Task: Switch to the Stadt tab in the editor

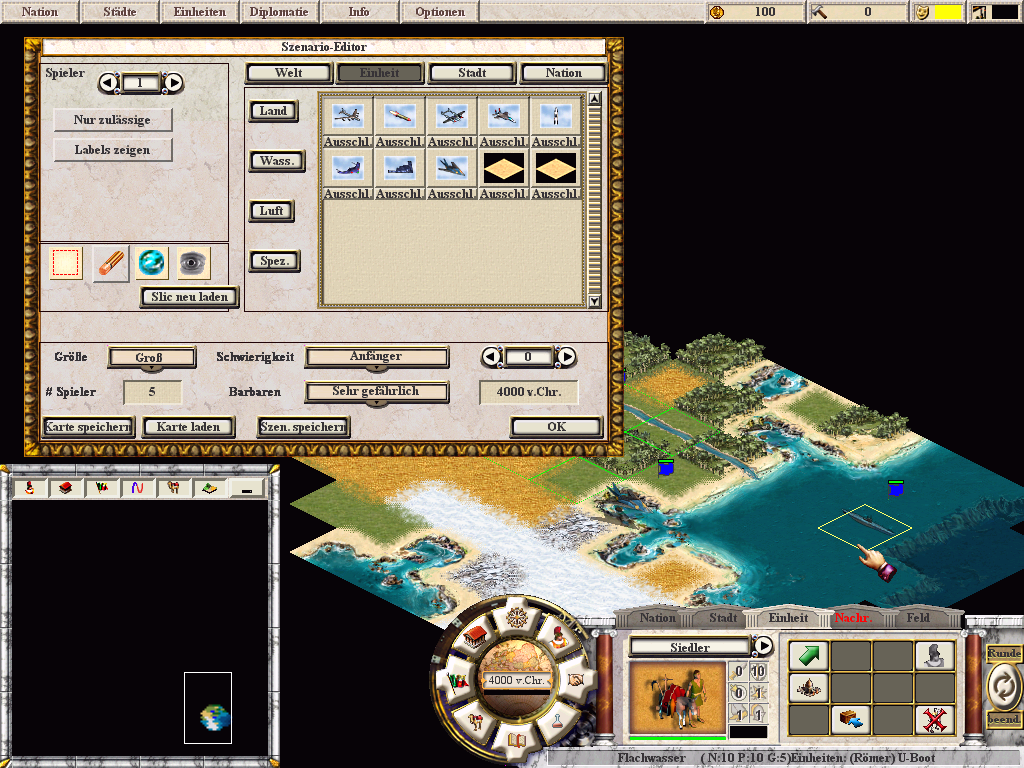Action: click(x=471, y=72)
